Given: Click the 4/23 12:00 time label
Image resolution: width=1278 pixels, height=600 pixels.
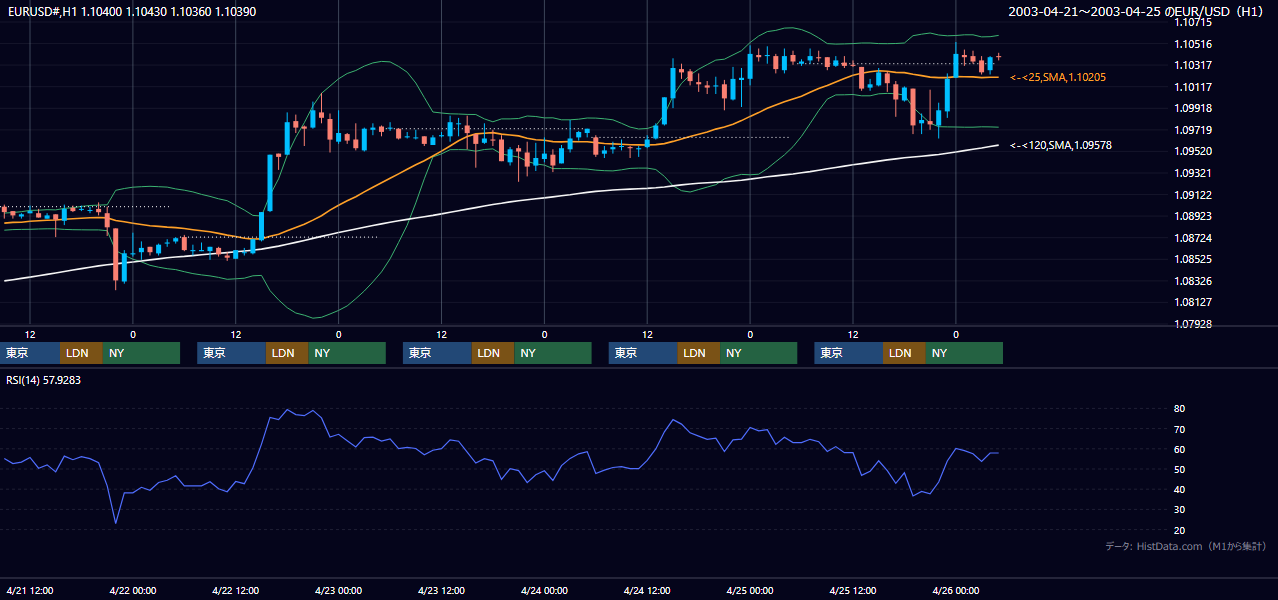Looking at the screenshot, I should (441, 590).
